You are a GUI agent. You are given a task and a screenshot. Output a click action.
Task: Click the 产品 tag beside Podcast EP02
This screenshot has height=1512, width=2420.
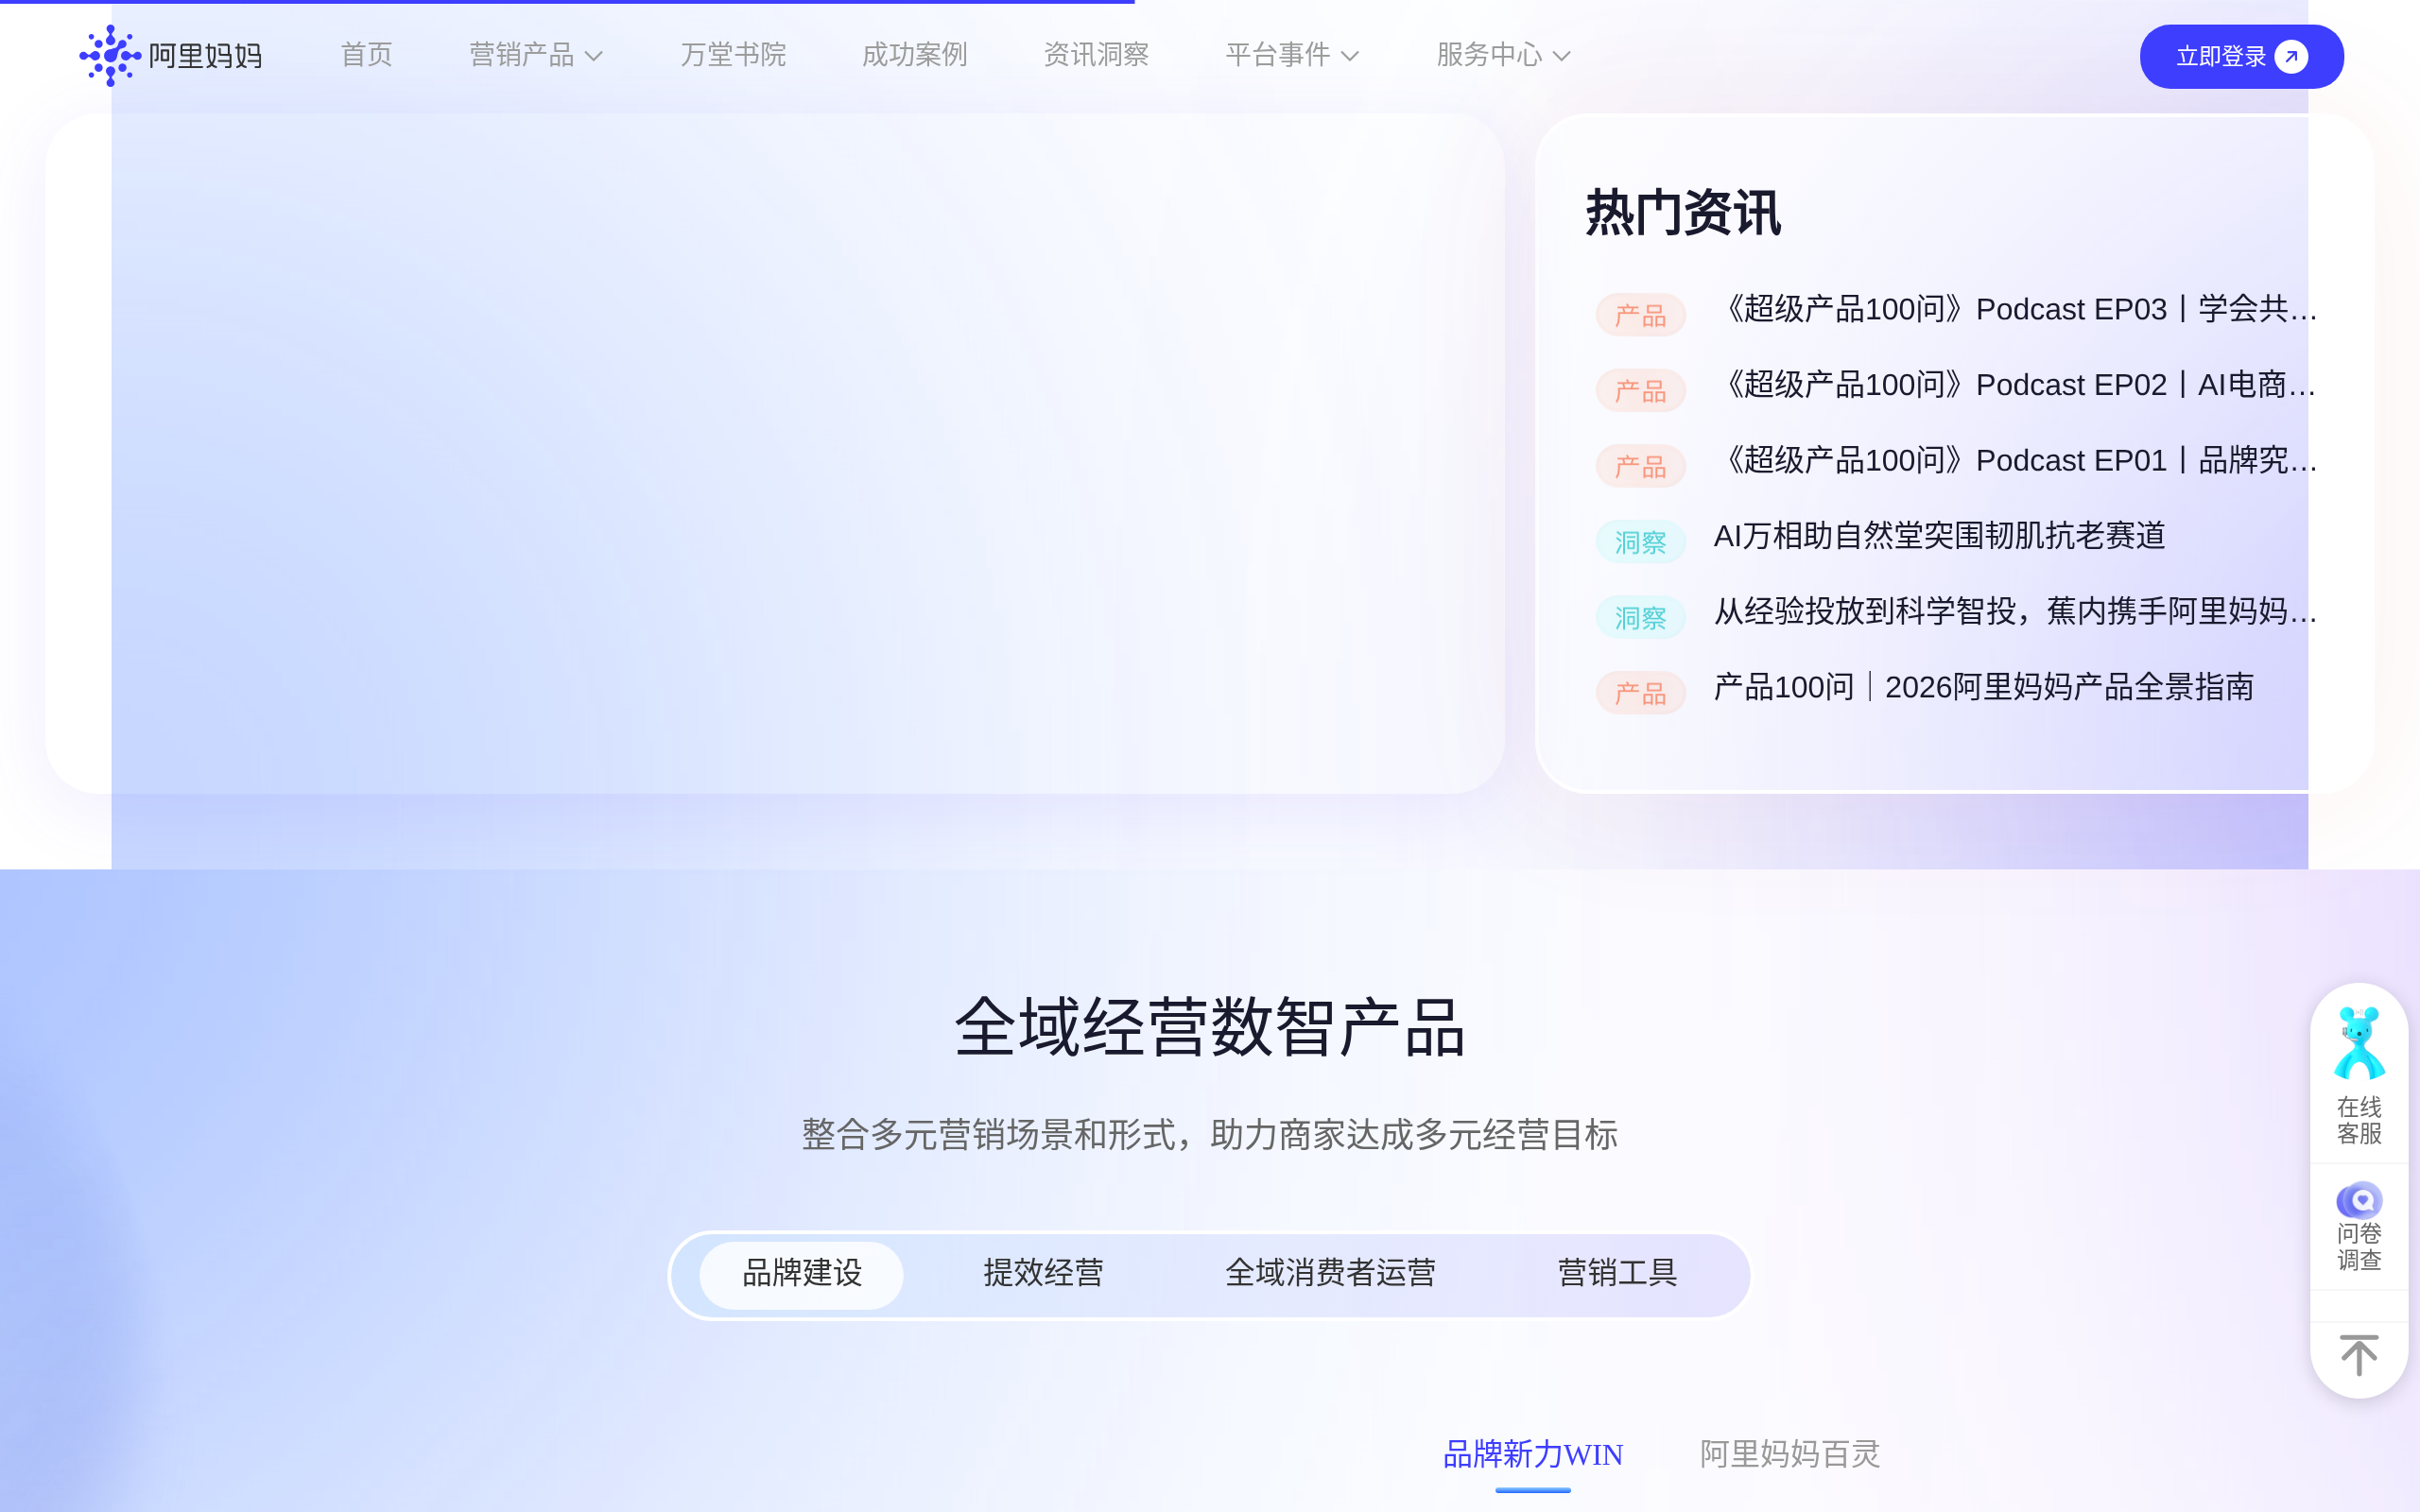1640,391
